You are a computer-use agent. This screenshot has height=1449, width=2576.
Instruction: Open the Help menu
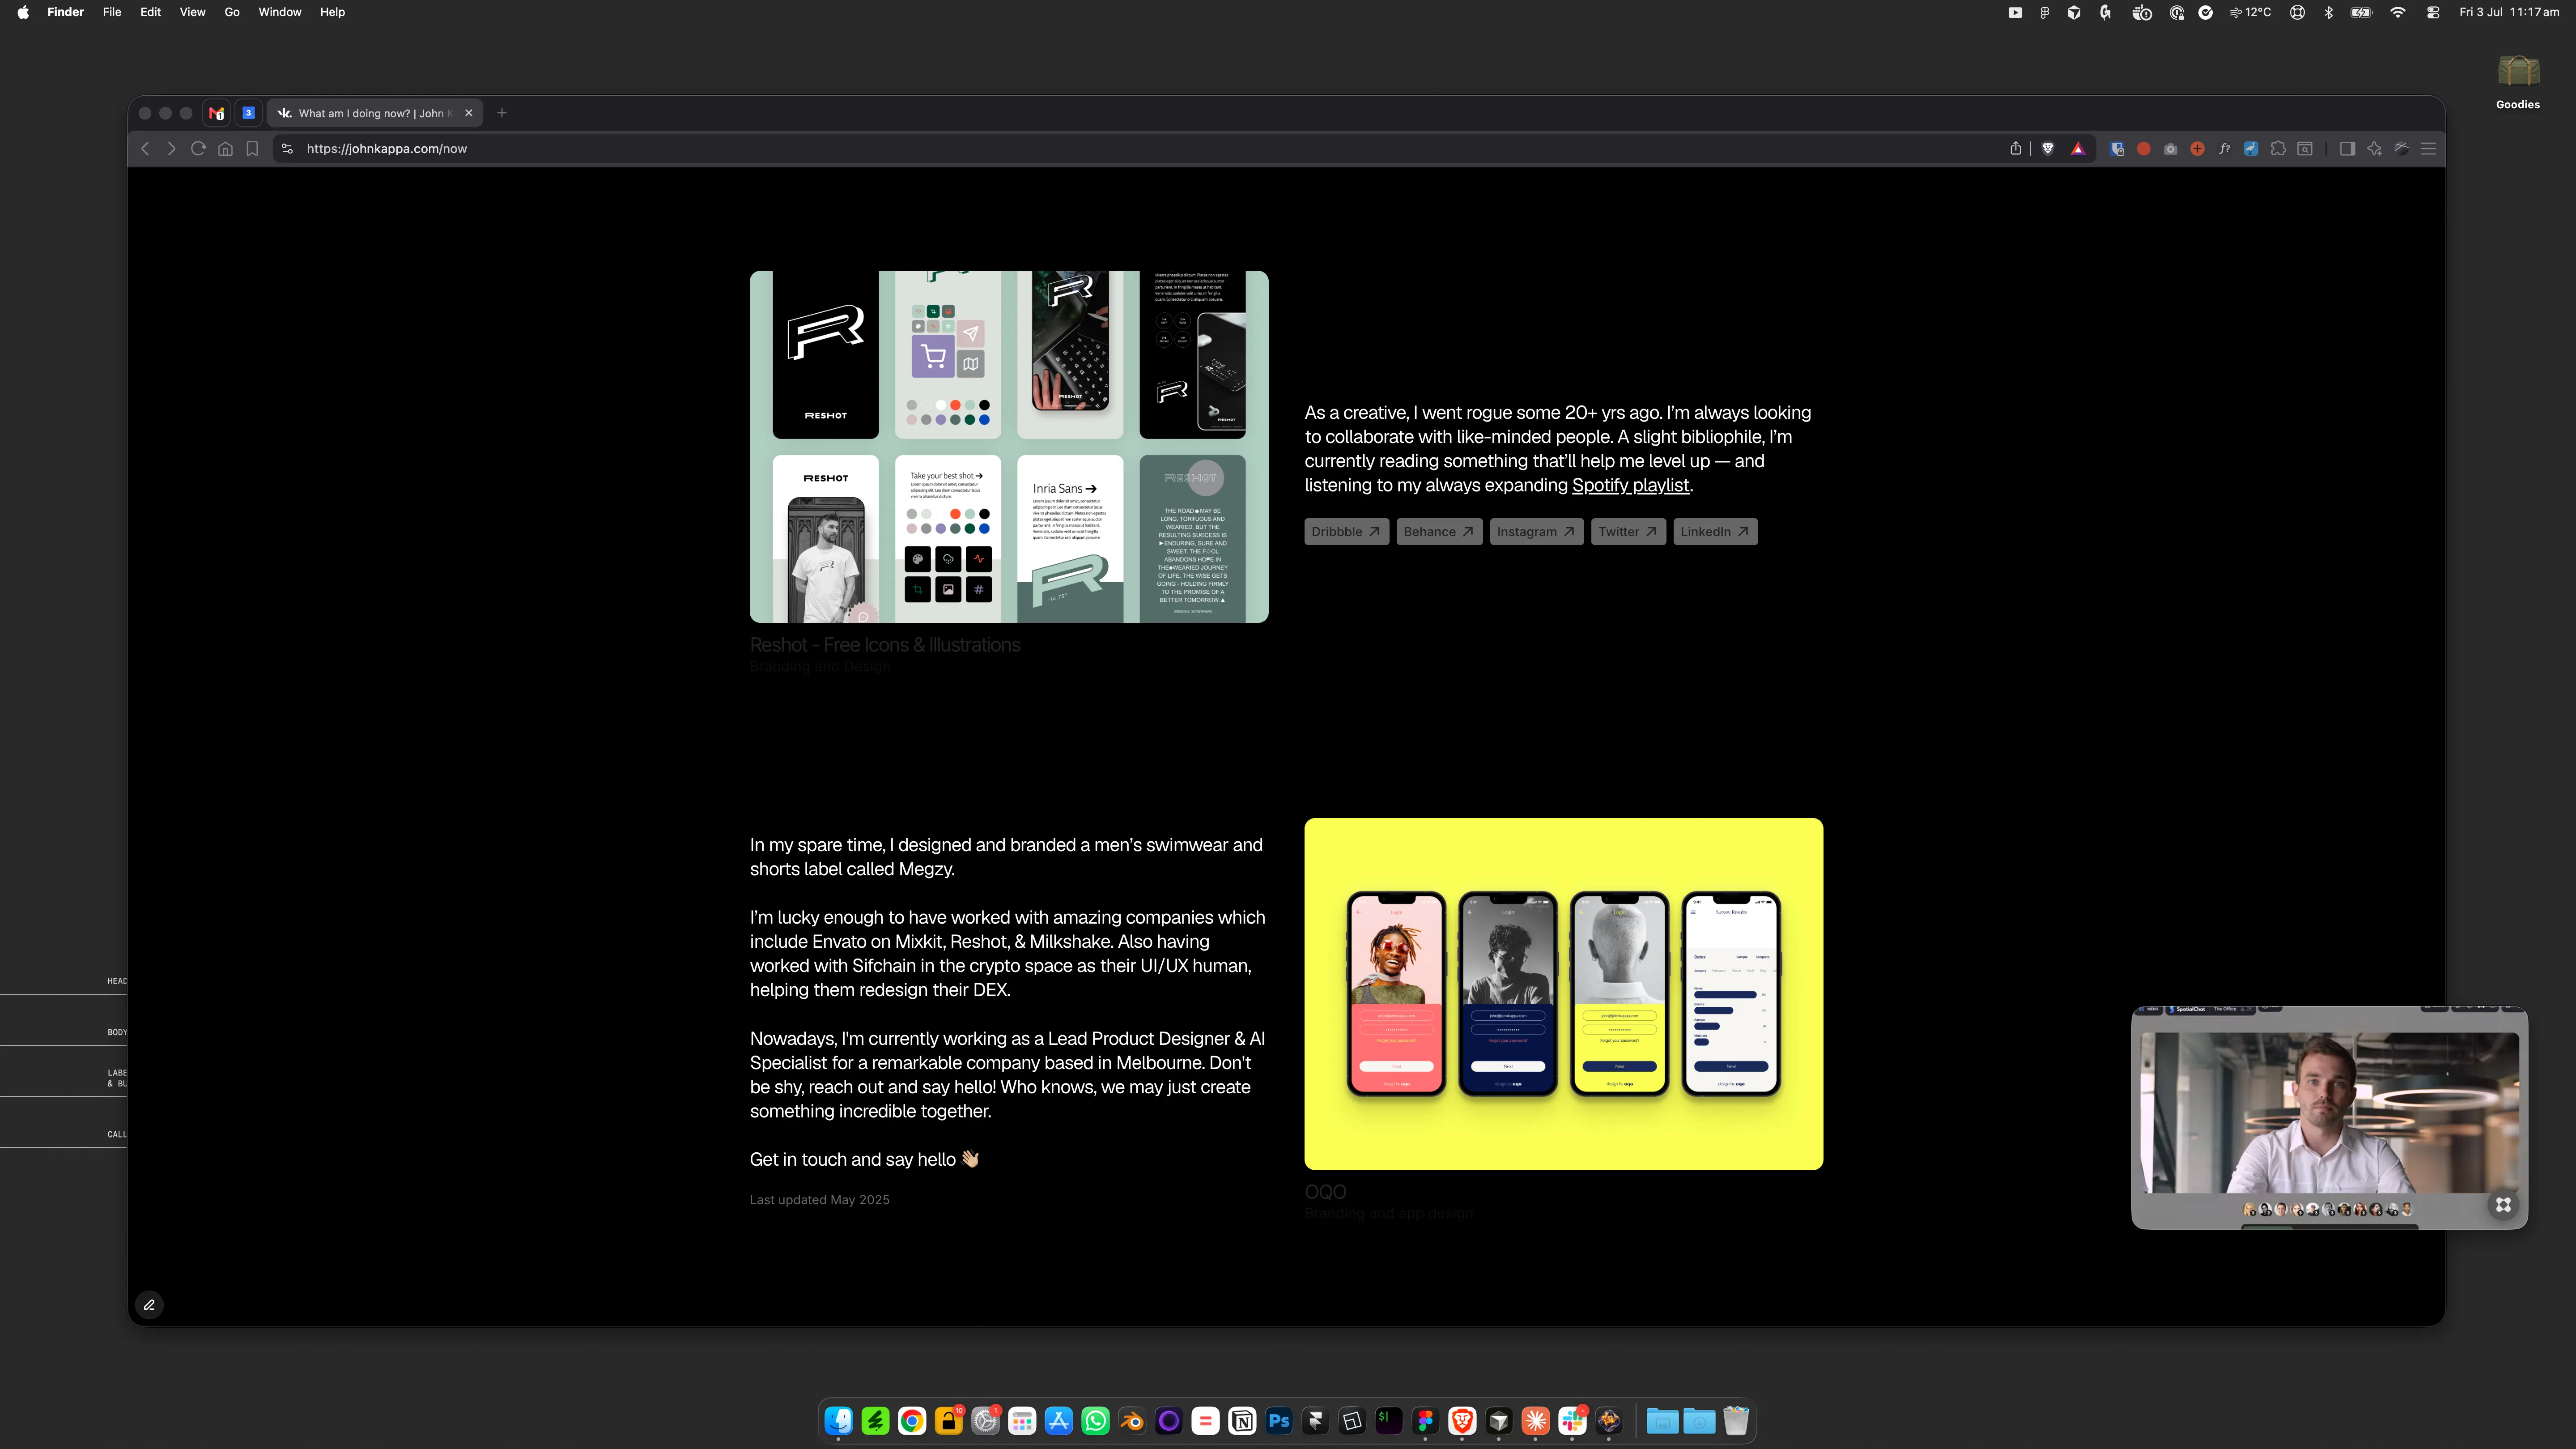click(332, 12)
